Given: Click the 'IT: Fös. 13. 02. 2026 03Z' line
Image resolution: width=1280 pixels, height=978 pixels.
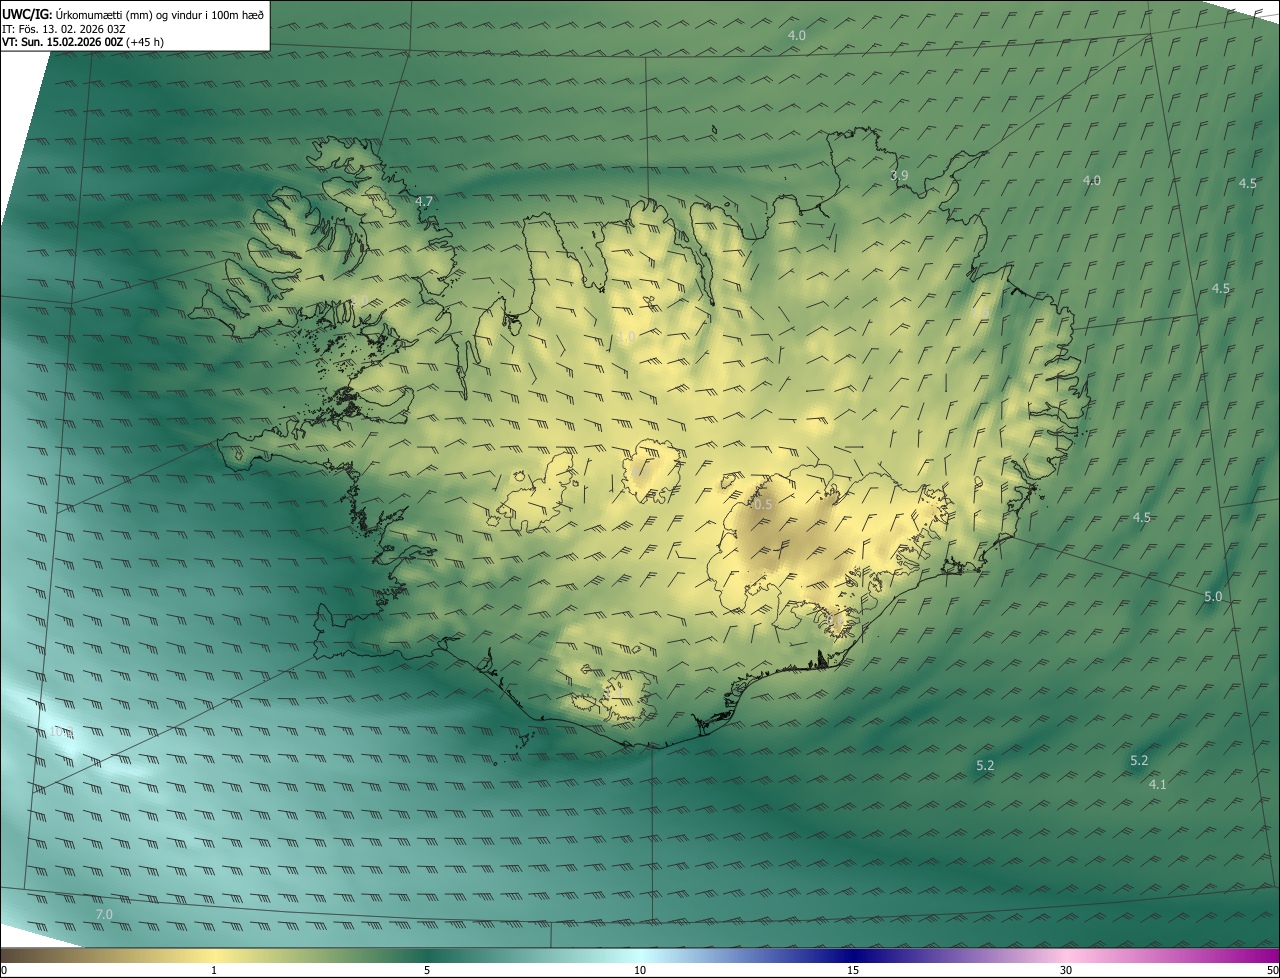Looking at the screenshot, I should tap(70, 28).
